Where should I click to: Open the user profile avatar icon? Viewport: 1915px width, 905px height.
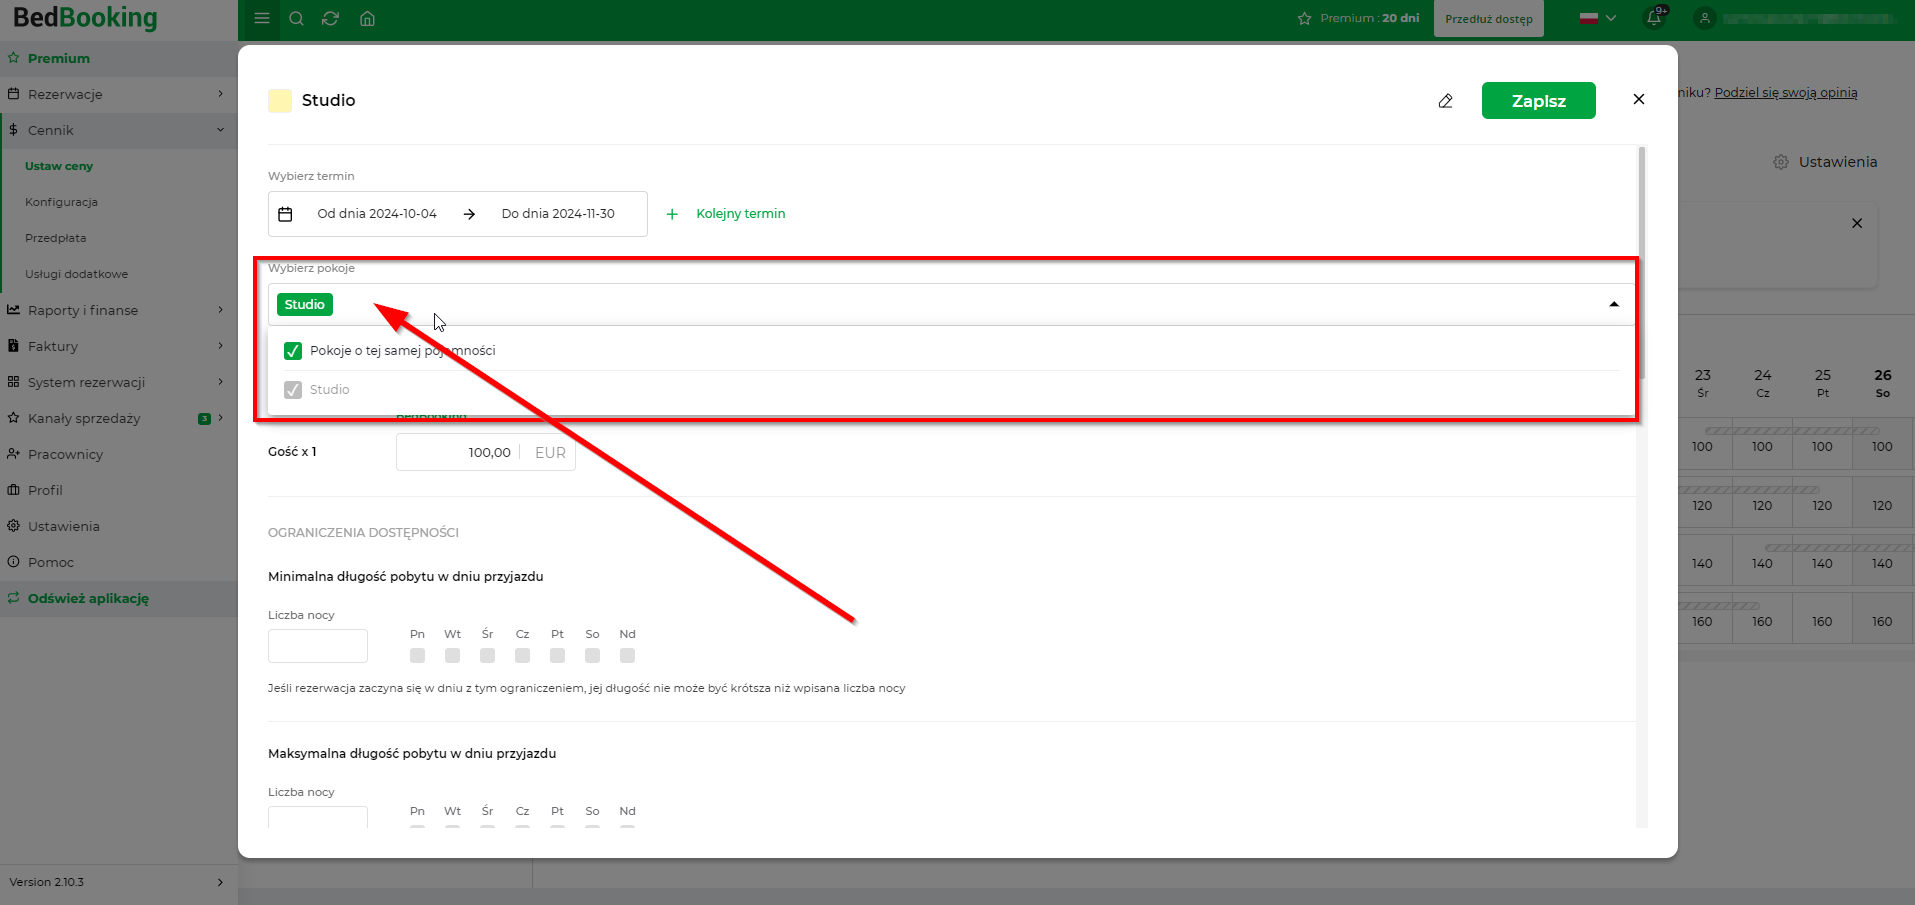tap(1705, 18)
